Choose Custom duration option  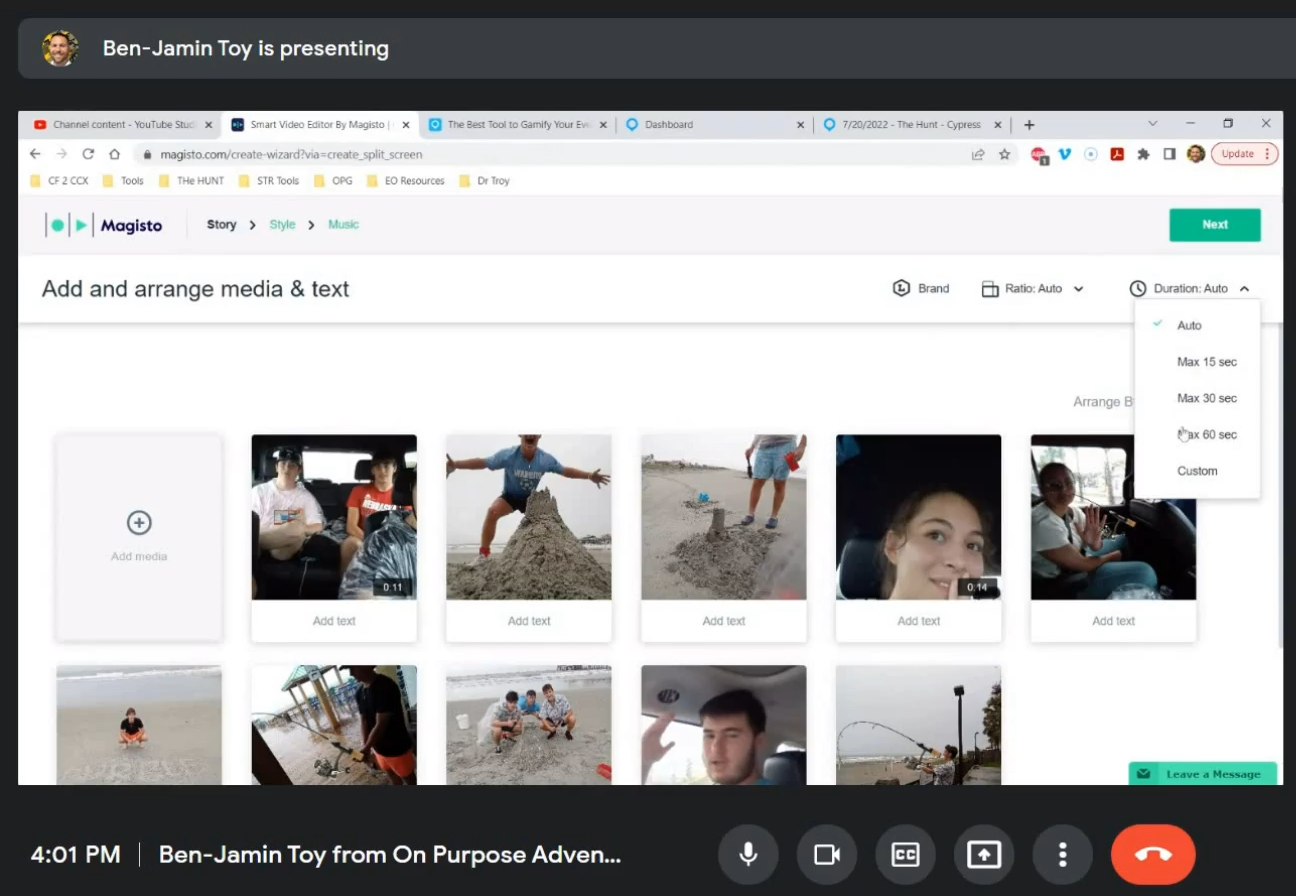click(x=1197, y=471)
